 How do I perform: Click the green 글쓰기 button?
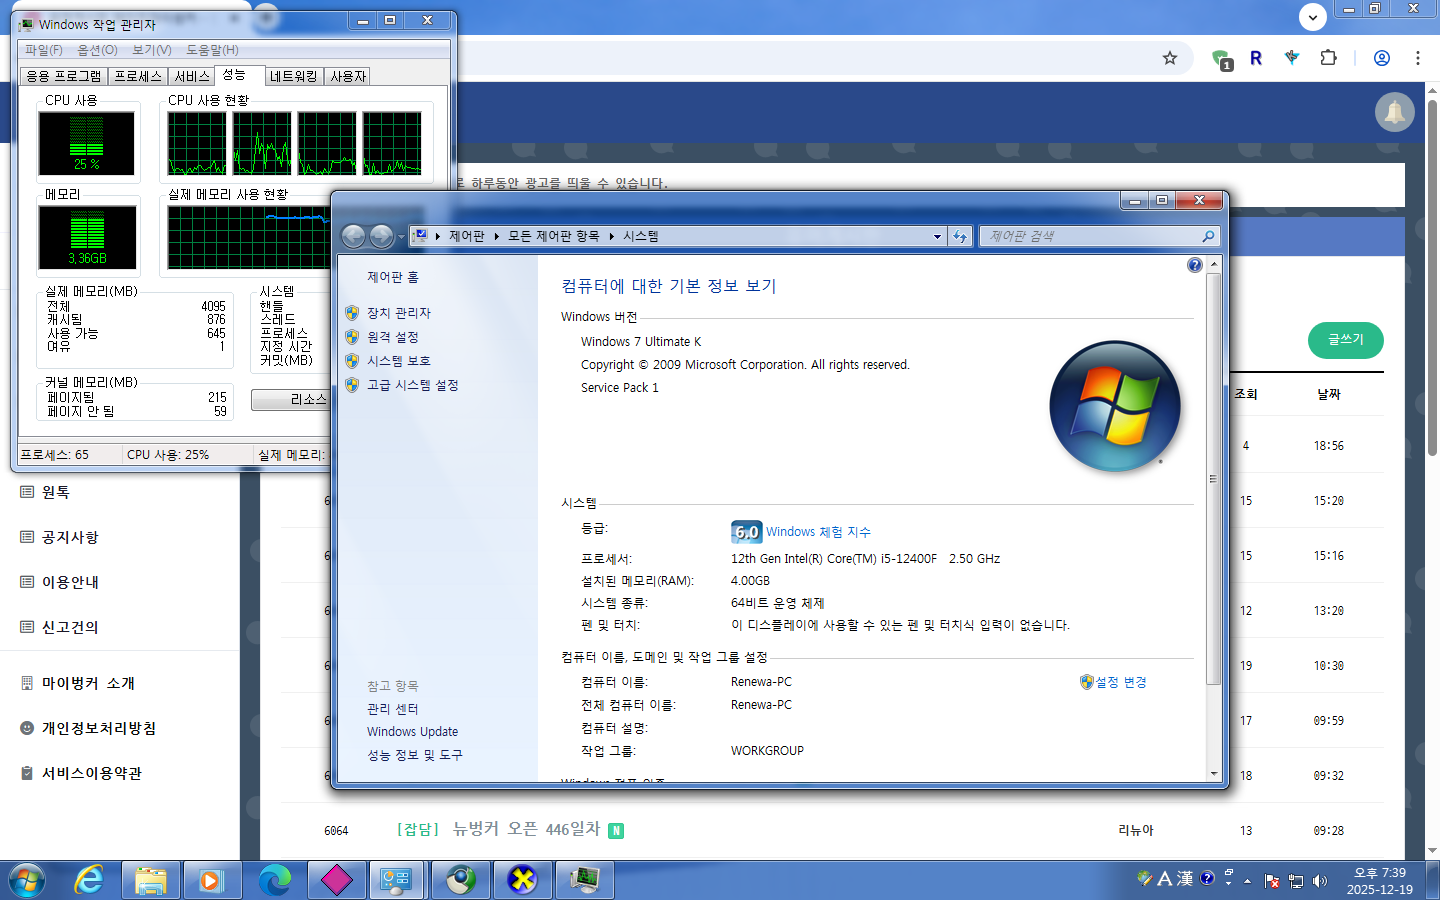(1345, 340)
